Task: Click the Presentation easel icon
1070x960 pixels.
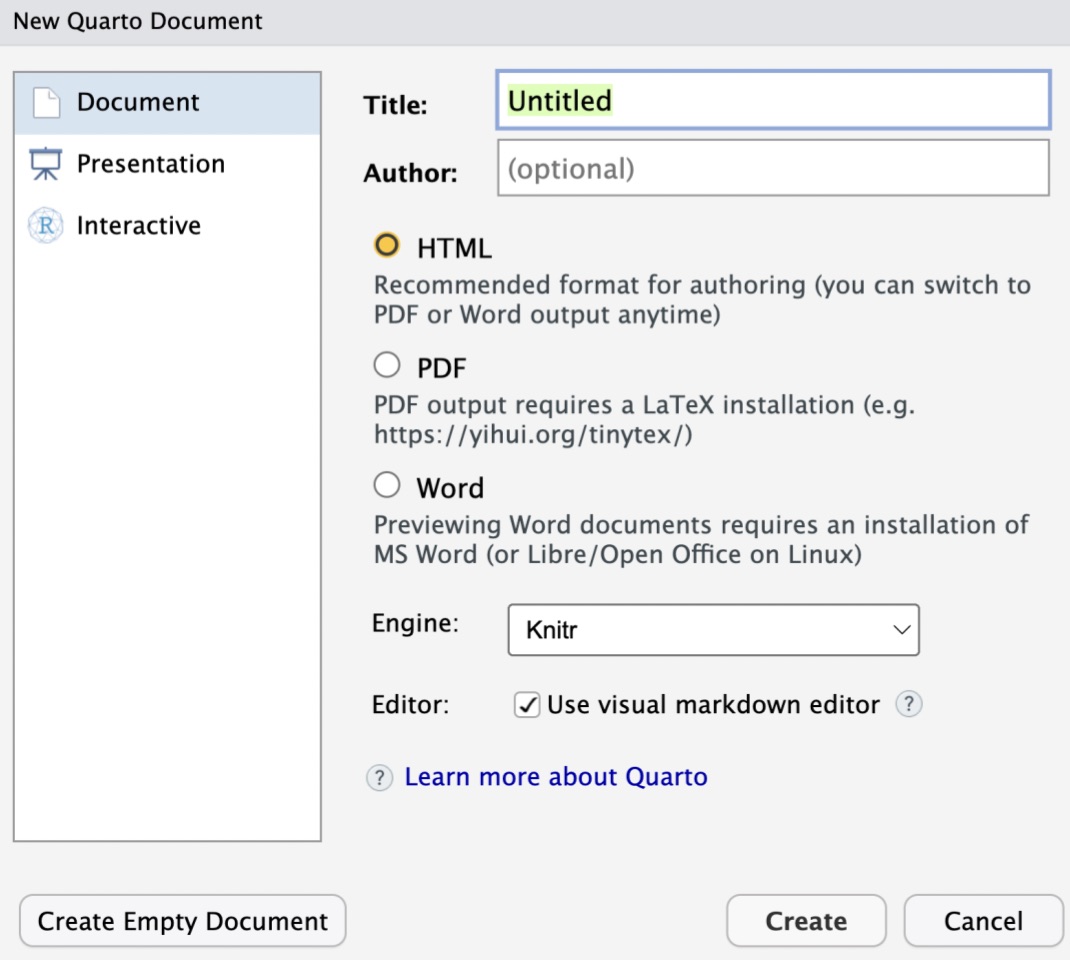Action: click(x=46, y=164)
